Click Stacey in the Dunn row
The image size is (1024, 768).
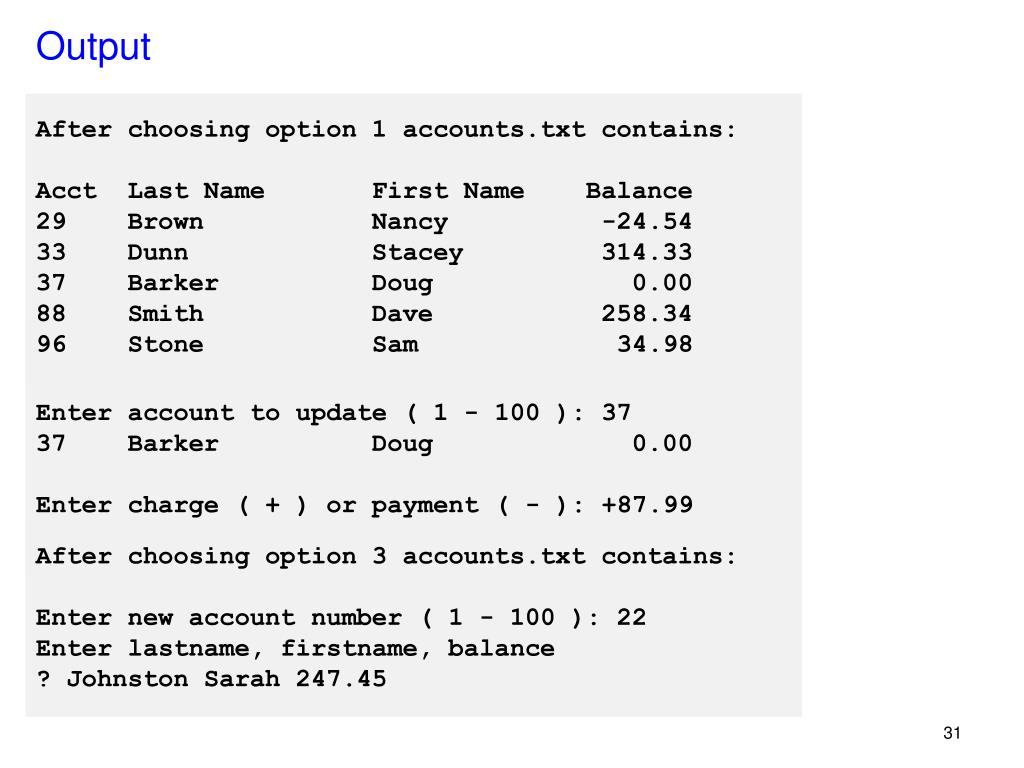point(417,253)
